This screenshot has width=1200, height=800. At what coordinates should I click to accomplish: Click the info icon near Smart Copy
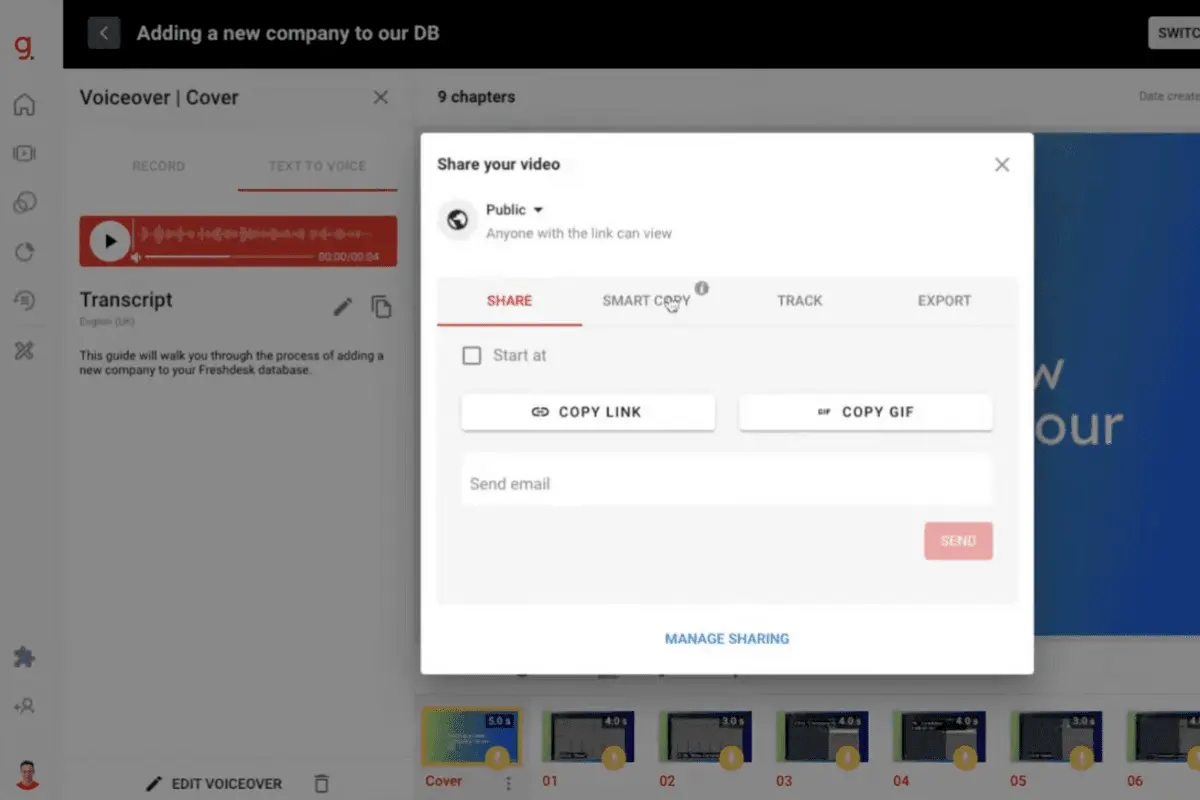pos(702,288)
